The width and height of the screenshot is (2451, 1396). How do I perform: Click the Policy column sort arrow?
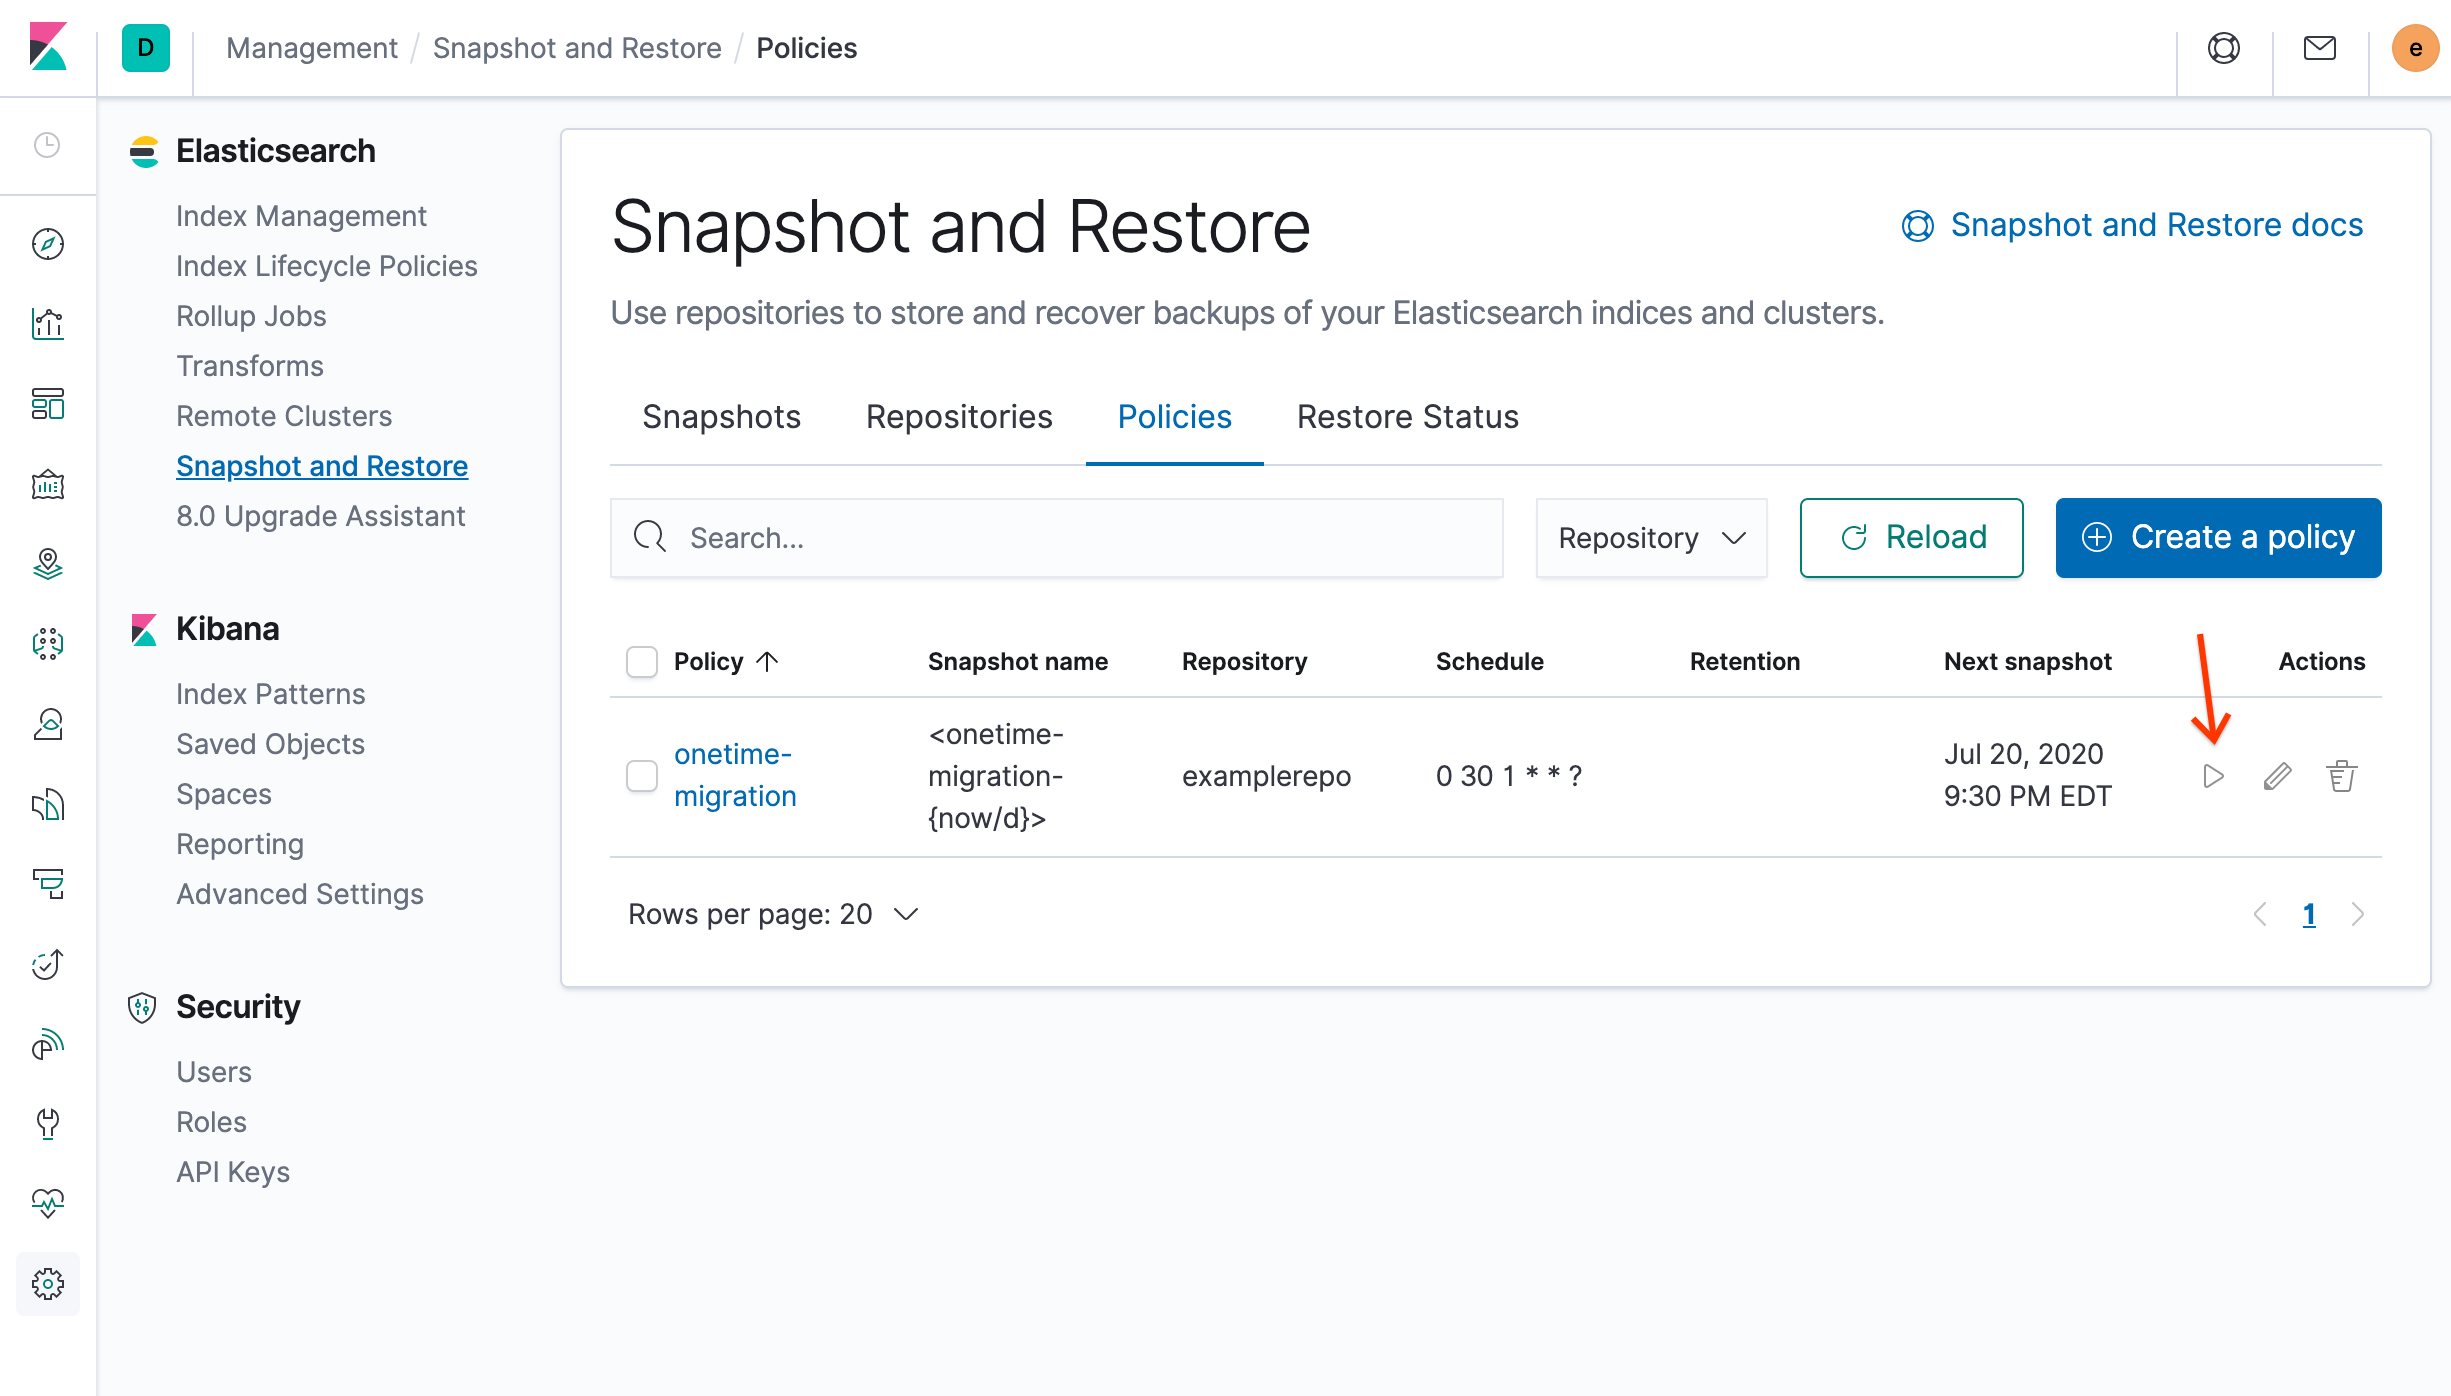(x=766, y=660)
